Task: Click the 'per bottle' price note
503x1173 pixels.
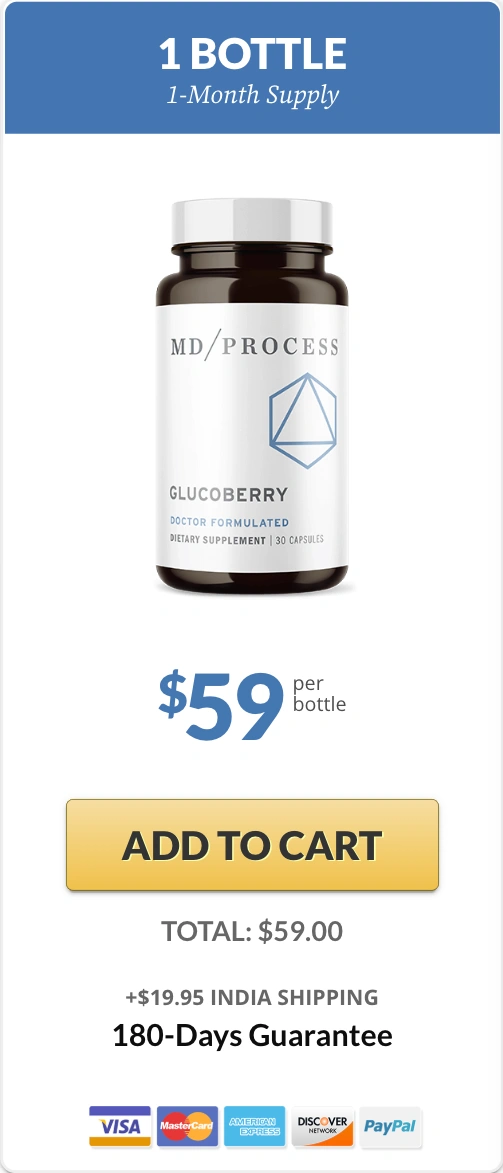Action: pyautogui.click(x=320, y=693)
